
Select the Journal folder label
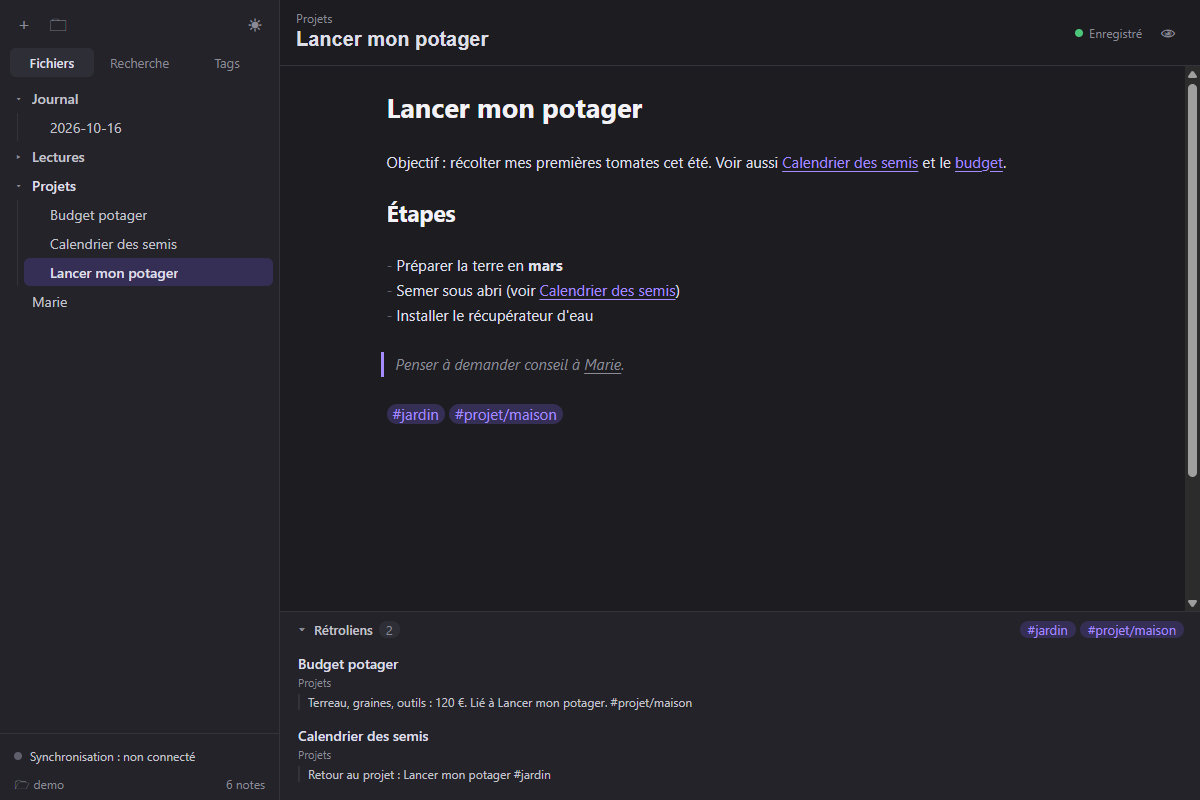pos(55,99)
